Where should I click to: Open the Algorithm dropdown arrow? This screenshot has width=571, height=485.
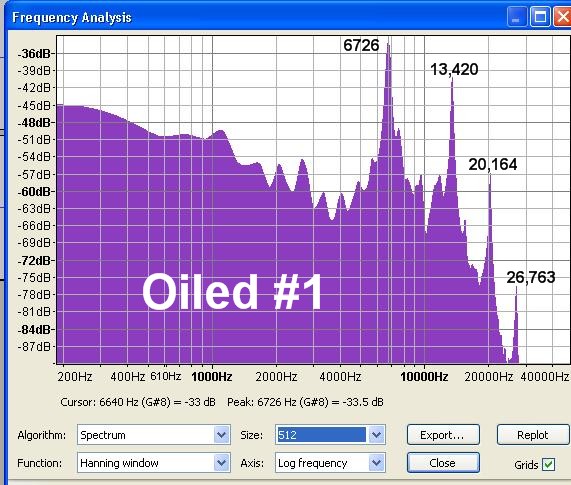[221, 434]
